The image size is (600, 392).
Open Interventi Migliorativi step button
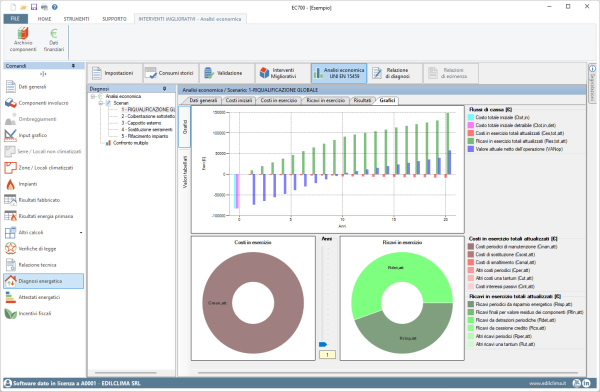(x=282, y=73)
